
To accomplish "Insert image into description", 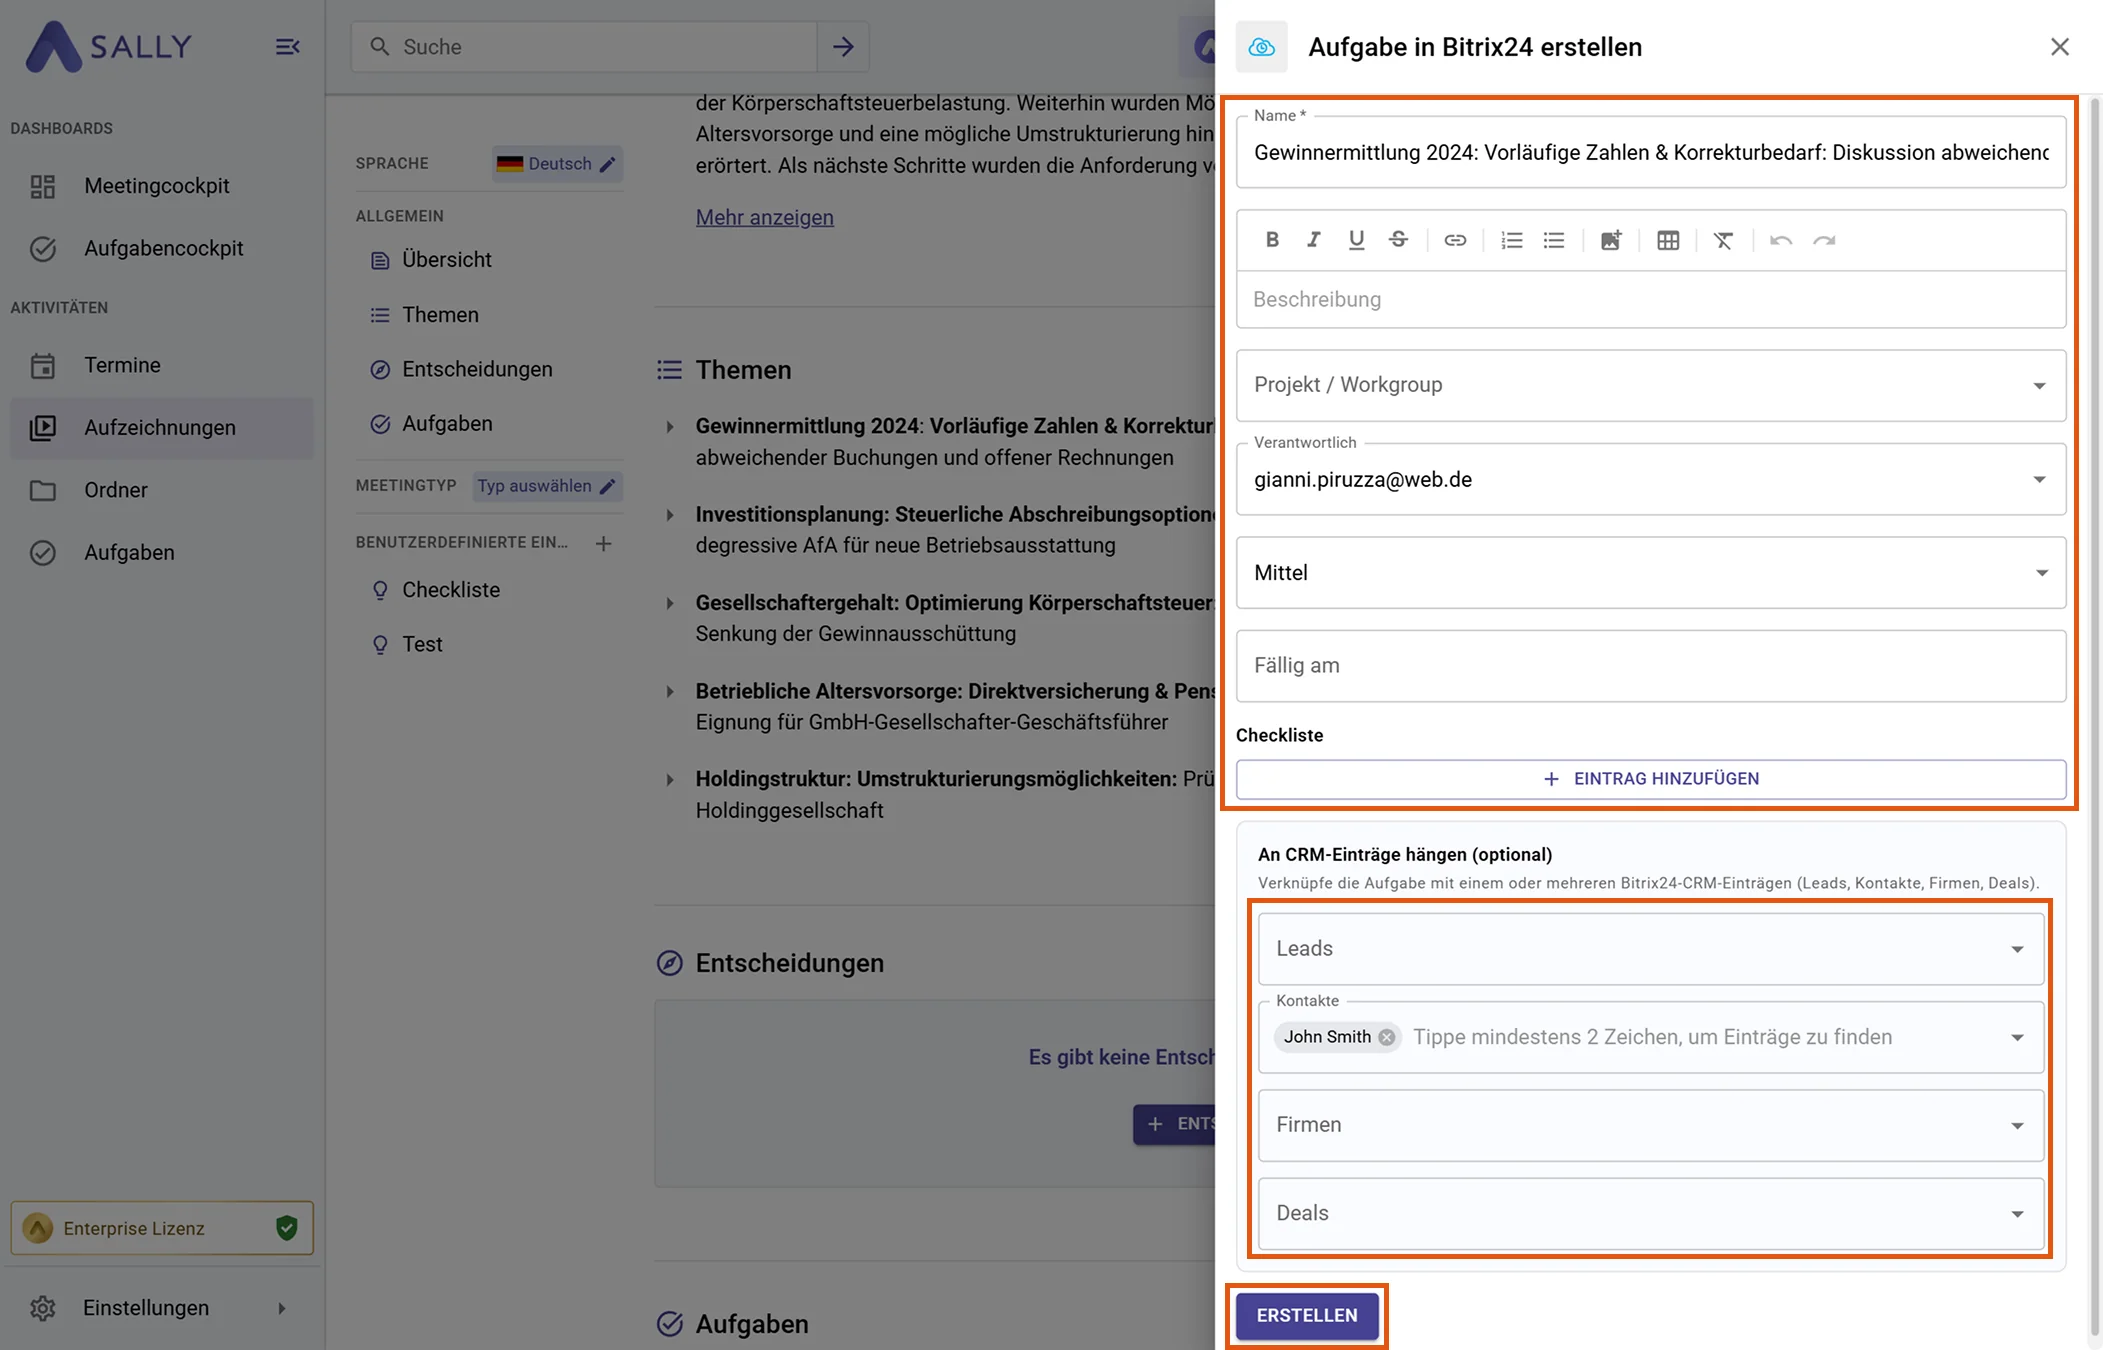I will click(1611, 240).
